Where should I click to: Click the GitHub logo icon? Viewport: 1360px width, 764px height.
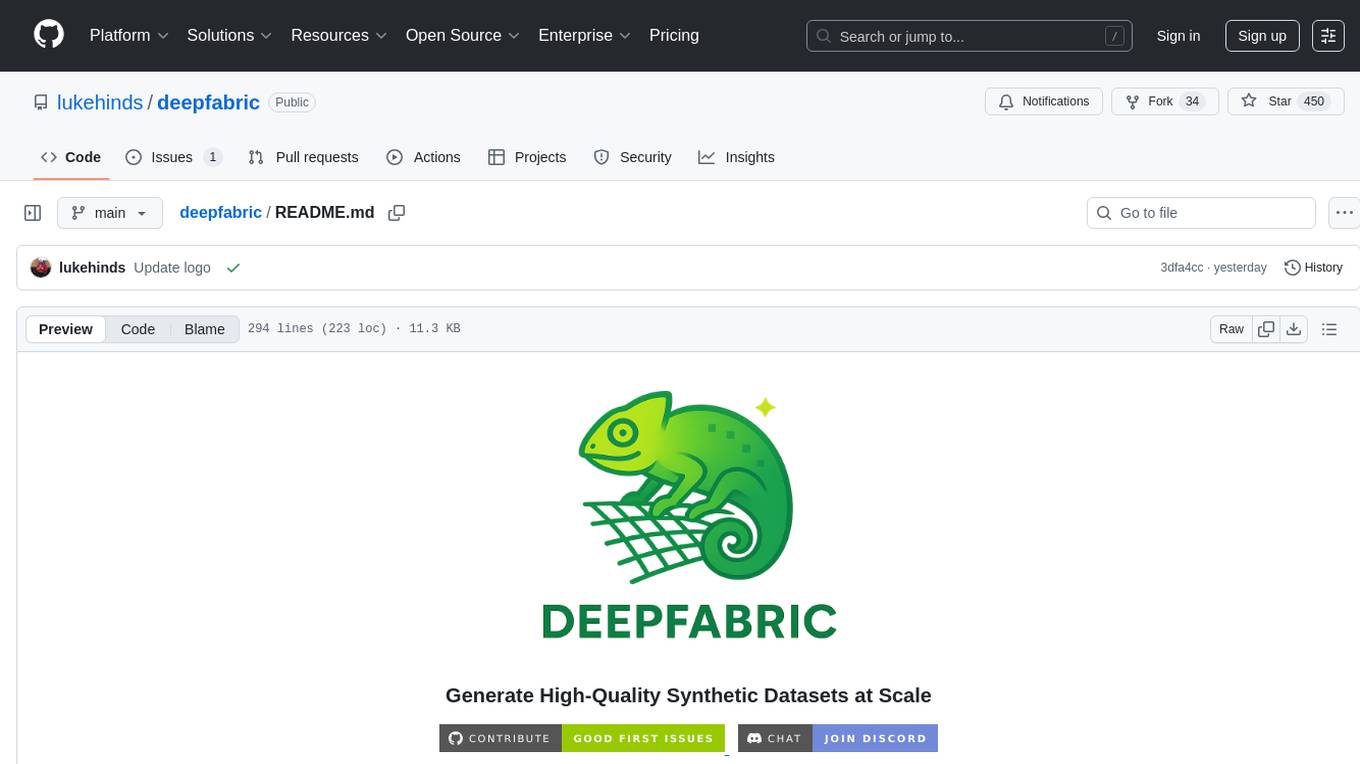click(49, 35)
